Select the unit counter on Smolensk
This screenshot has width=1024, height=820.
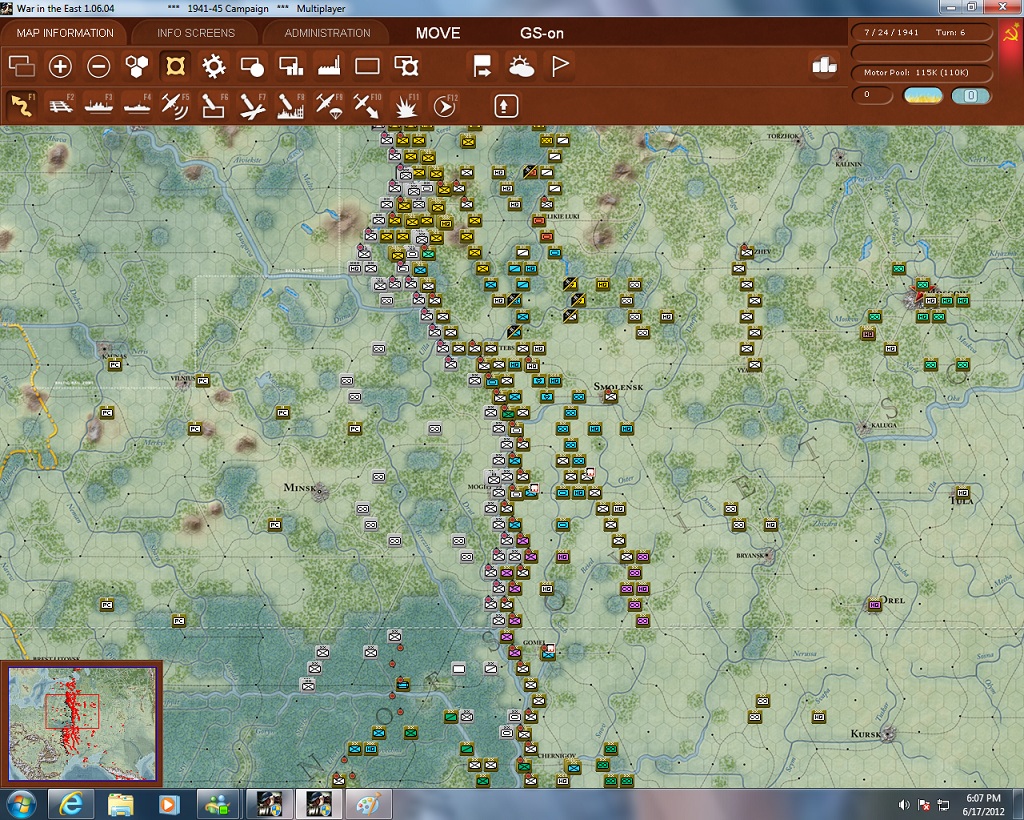point(611,396)
